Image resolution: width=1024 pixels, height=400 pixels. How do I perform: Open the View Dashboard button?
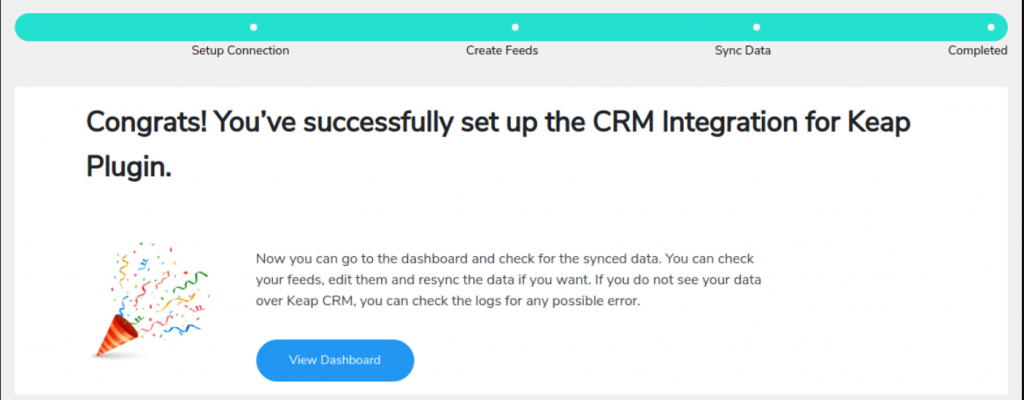tap(335, 360)
